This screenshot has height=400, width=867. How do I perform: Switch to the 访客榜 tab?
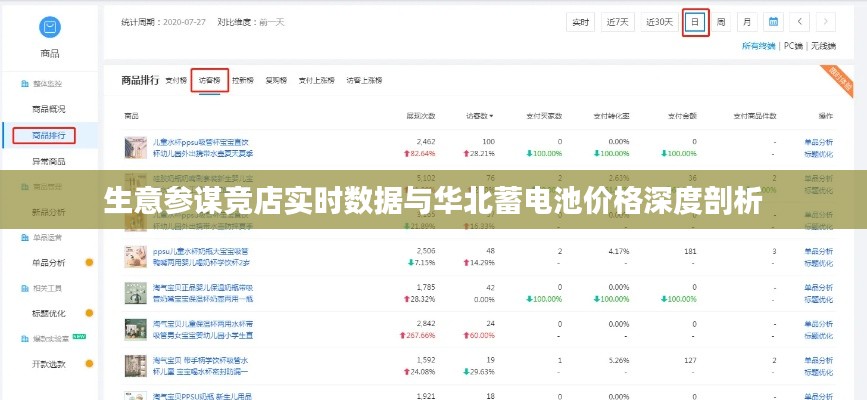210,80
